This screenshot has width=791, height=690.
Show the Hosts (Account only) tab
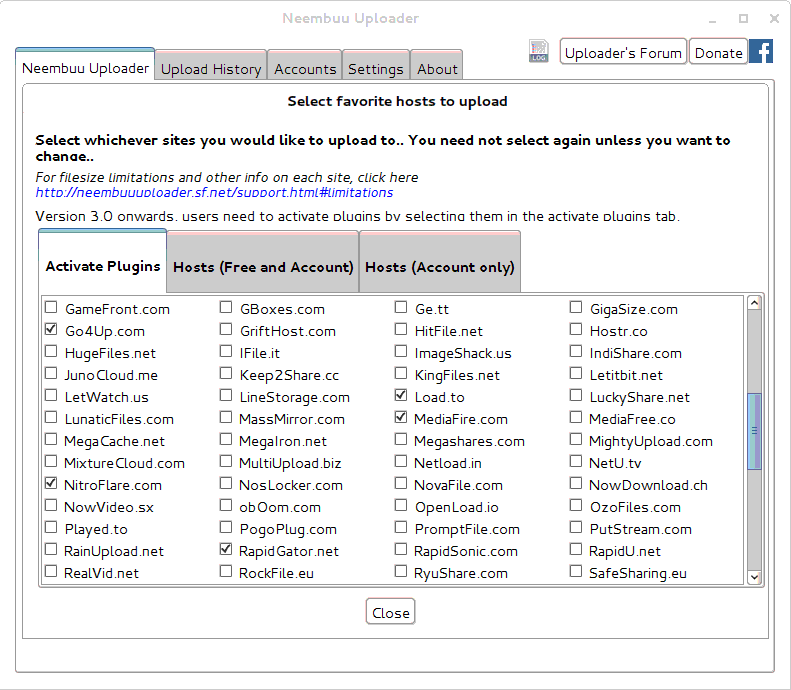coord(440,267)
